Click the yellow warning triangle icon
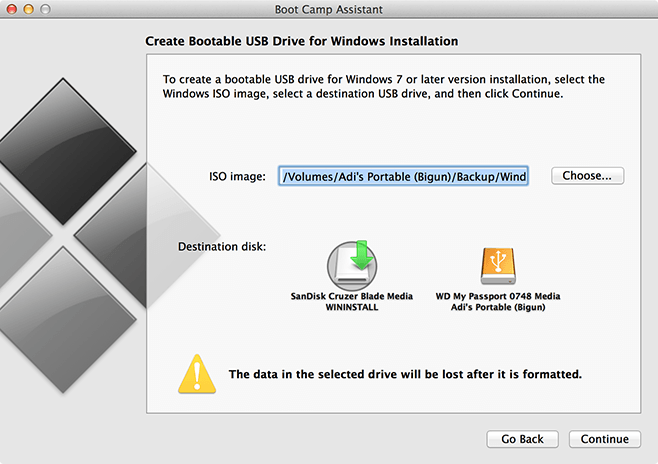Screen dimensions: 658x464 [x=197, y=374]
